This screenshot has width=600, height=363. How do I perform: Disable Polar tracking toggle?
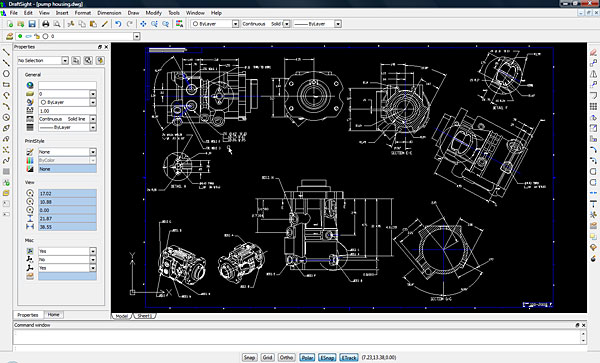pos(307,357)
